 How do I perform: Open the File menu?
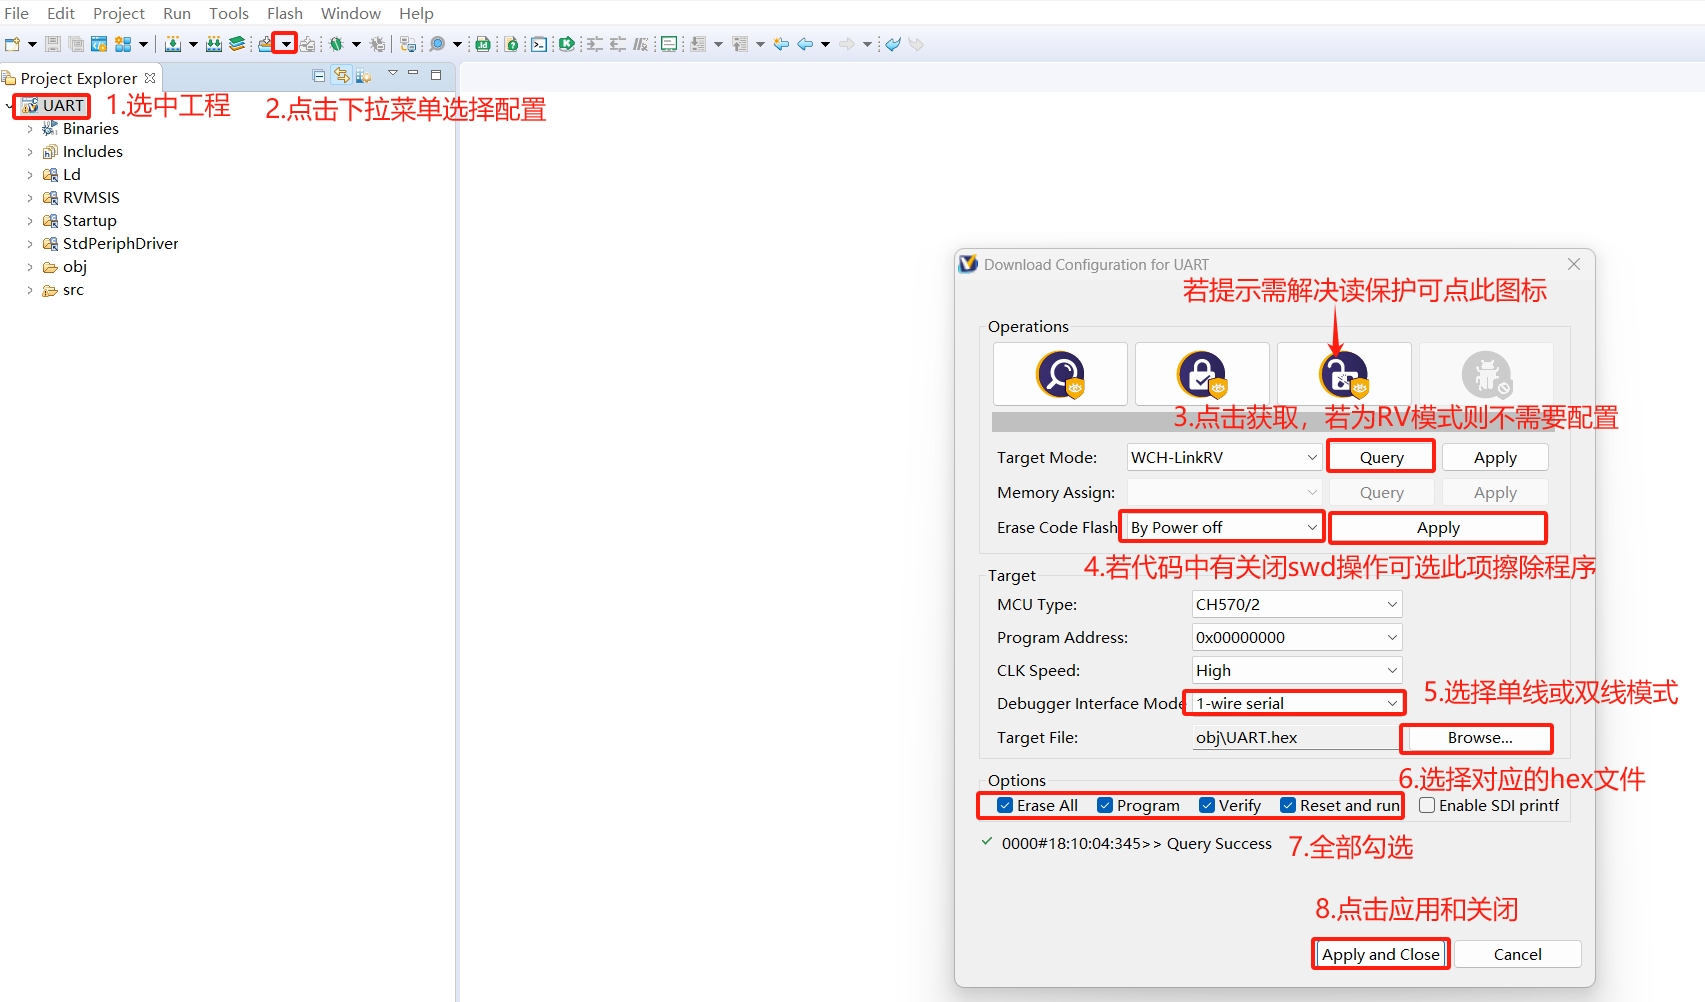click(x=17, y=13)
